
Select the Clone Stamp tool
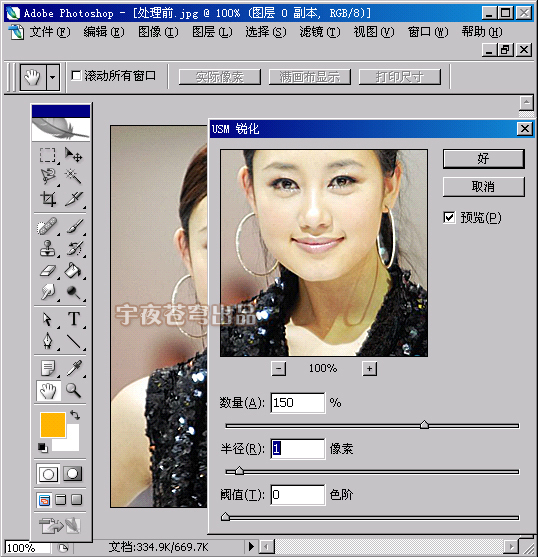[48, 248]
